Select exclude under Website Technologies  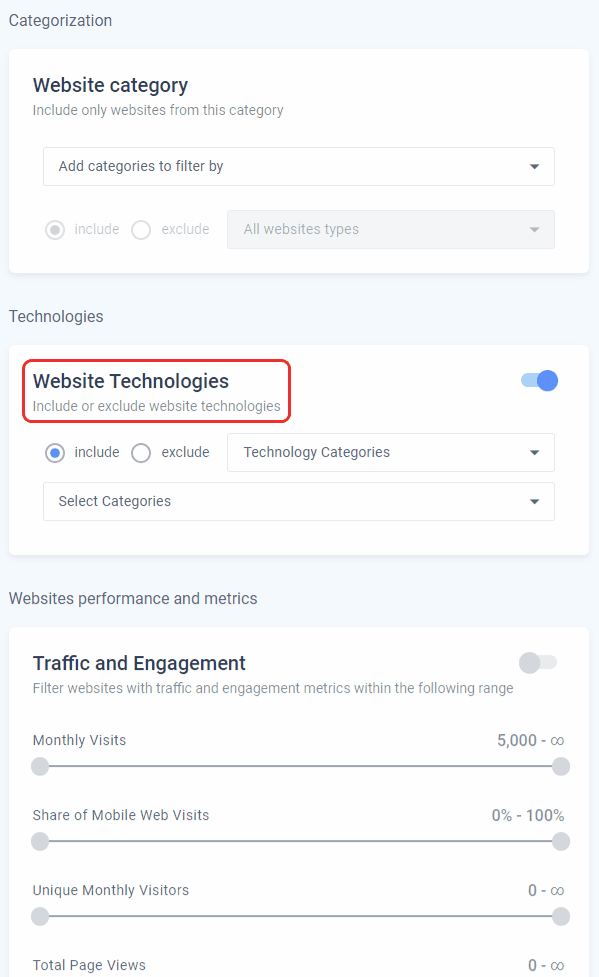tap(140, 452)
